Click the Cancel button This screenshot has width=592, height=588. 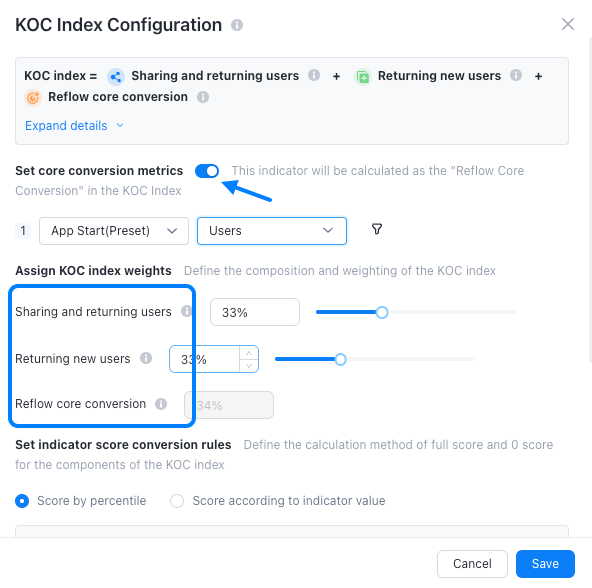(x=472, y=564)
